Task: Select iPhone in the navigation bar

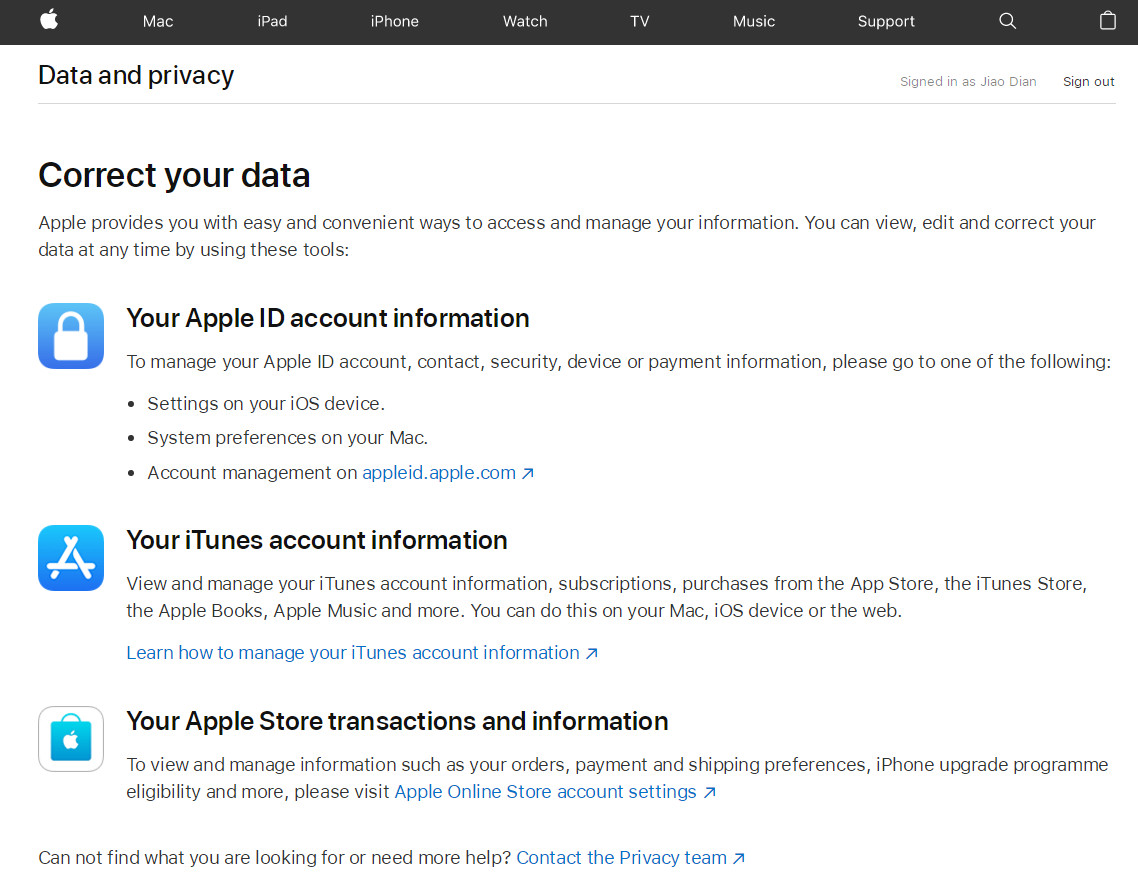Action: (x=394, y=21)
